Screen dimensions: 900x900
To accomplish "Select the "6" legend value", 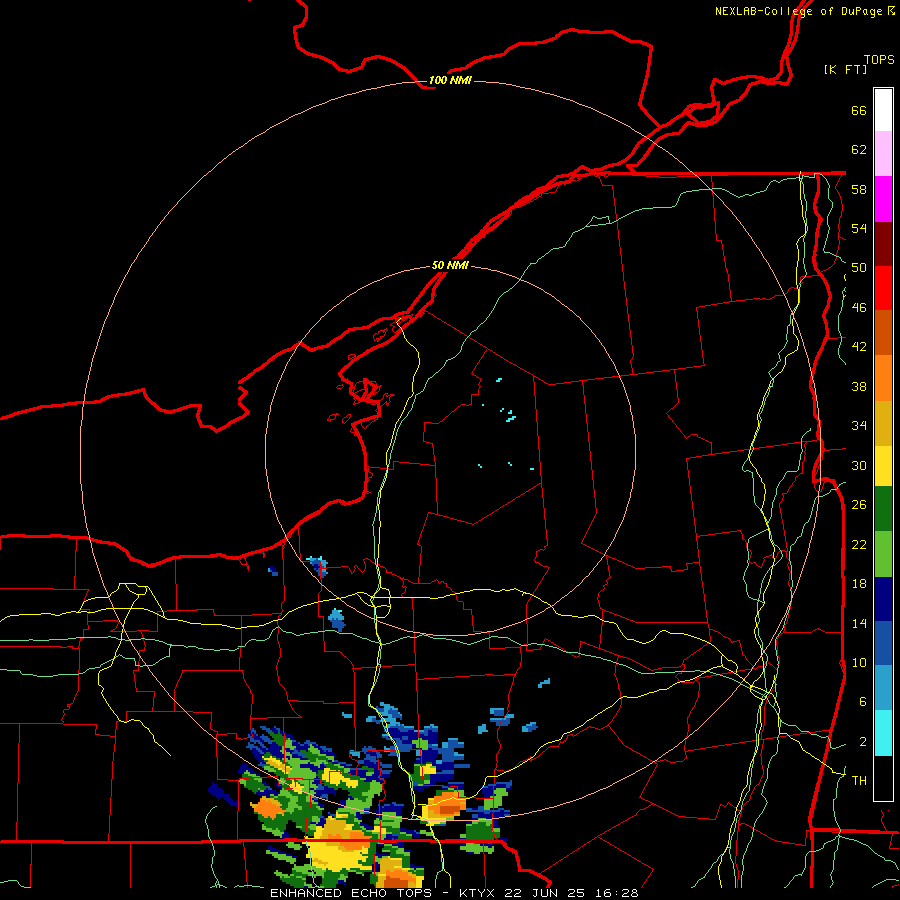I will point(862,701).
